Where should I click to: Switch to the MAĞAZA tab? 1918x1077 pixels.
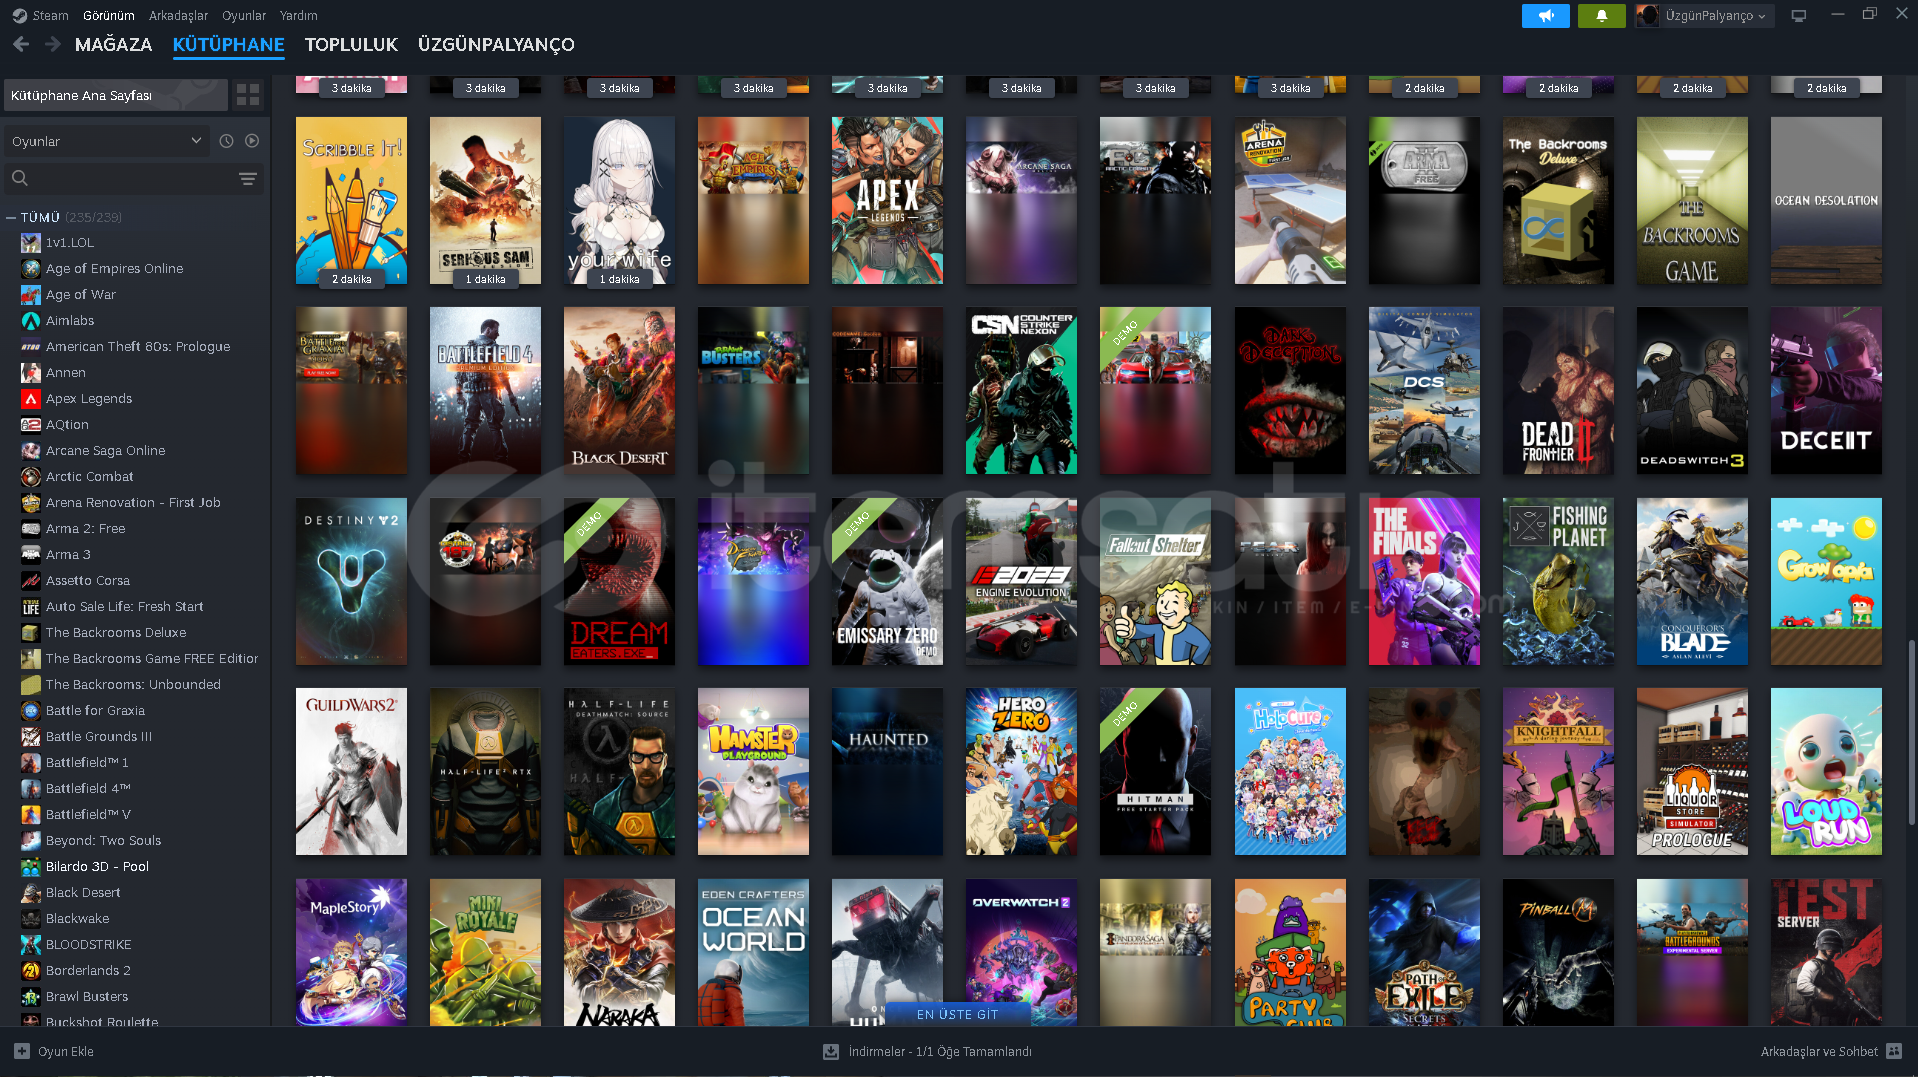coord(114,44)
